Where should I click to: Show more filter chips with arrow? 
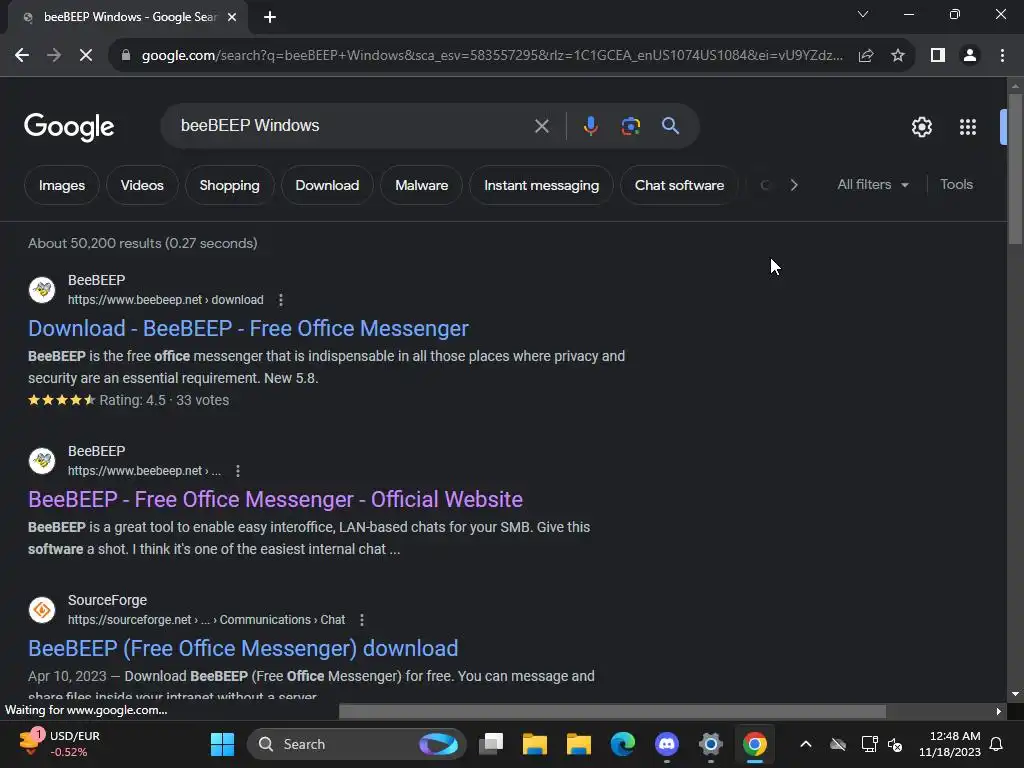pyautogui.click(x=794, y=185)
